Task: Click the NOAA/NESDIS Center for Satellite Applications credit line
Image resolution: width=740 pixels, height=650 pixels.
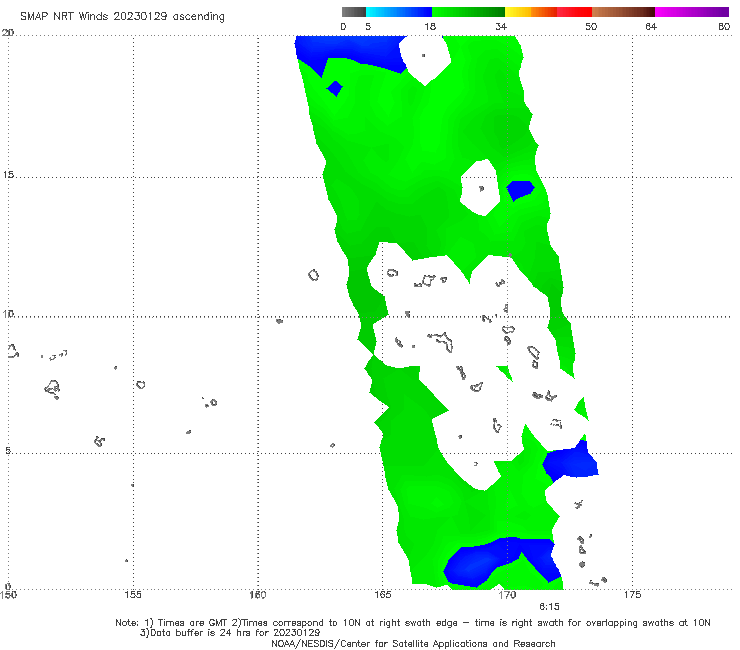Action: (413, 644)
